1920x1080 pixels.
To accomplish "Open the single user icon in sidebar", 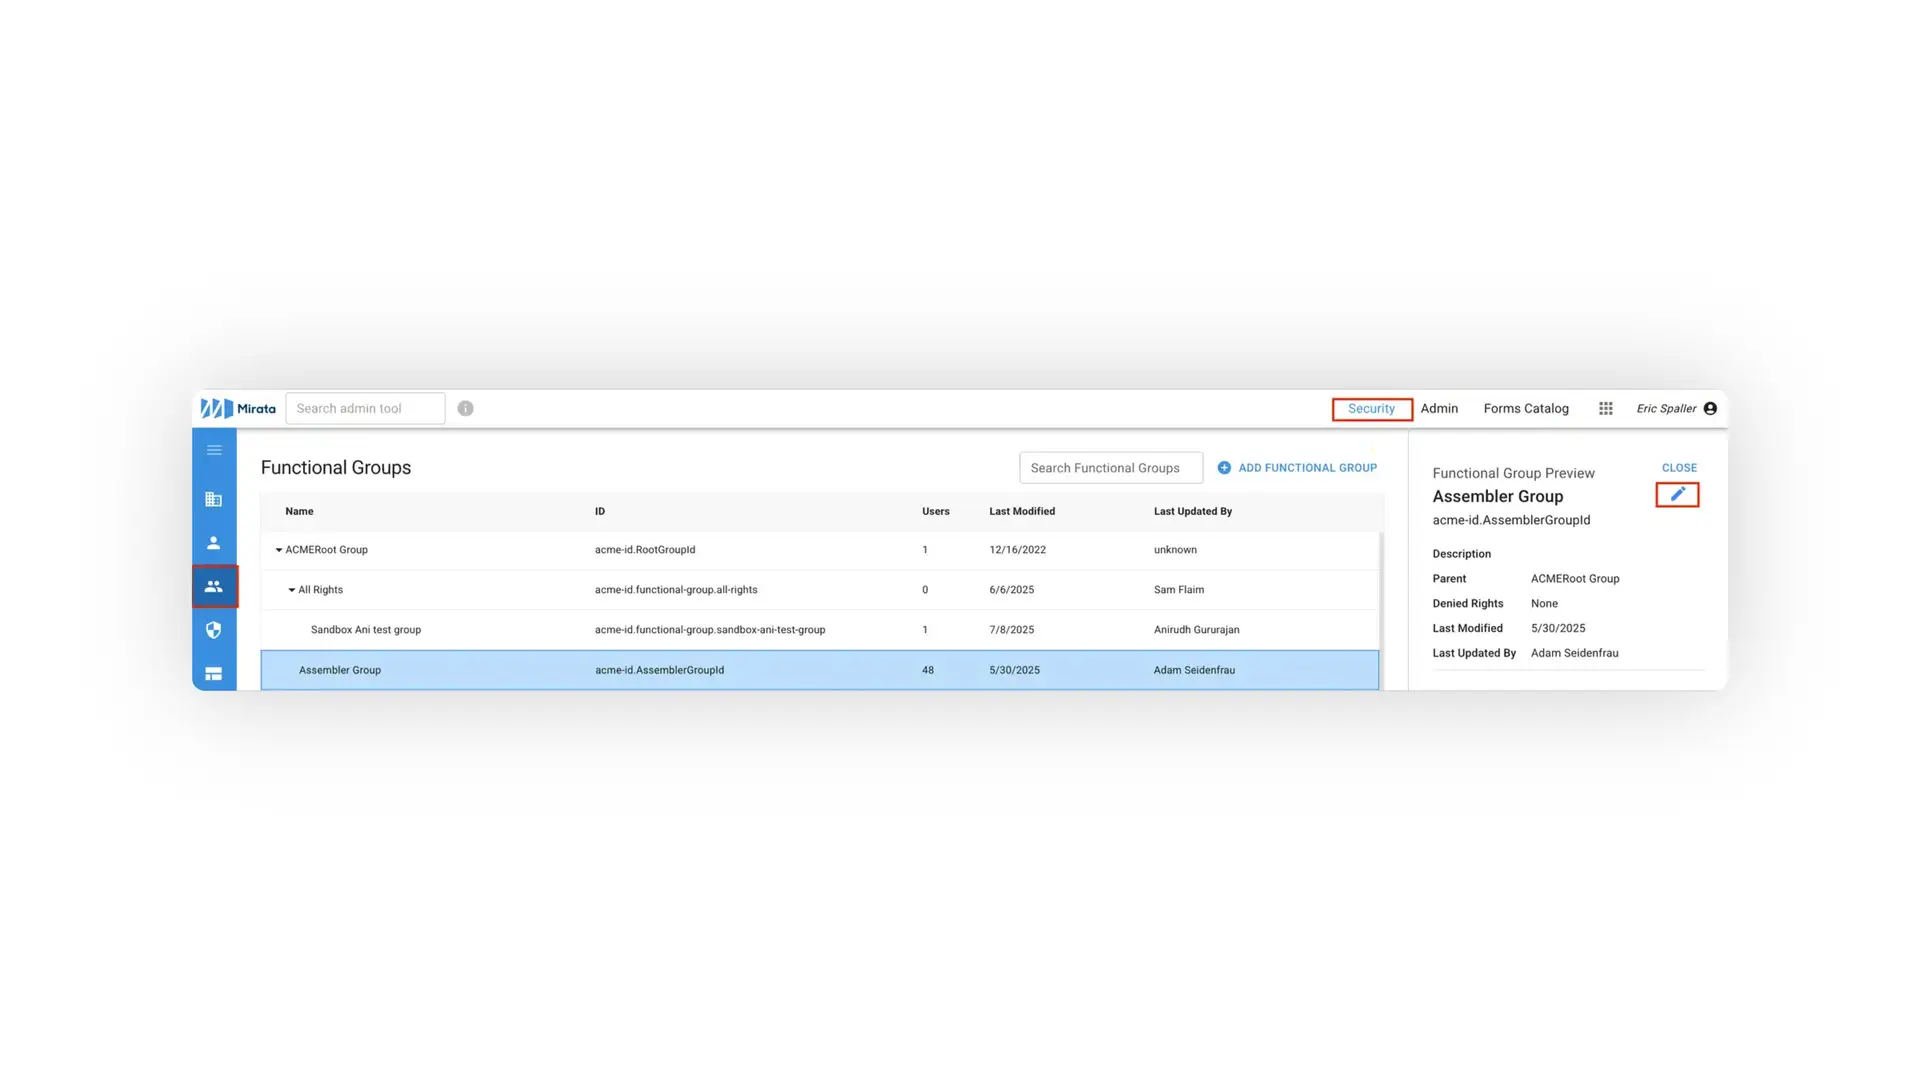I will [214, 543].
